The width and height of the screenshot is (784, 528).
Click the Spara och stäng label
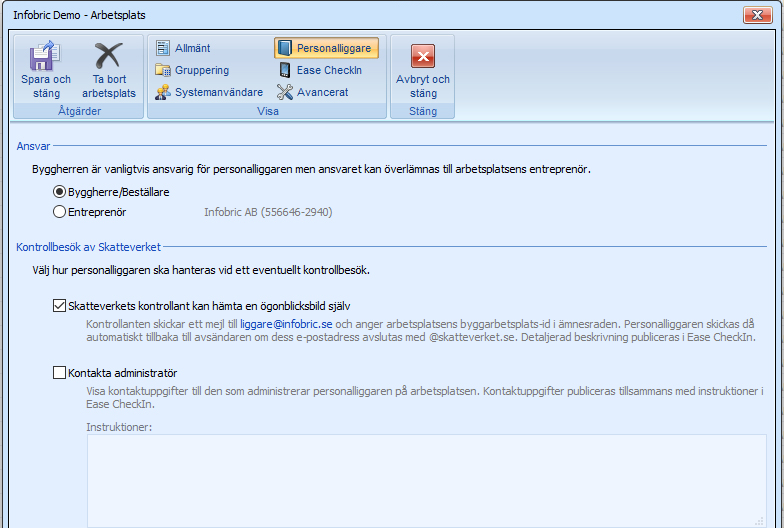pos(46,86)
